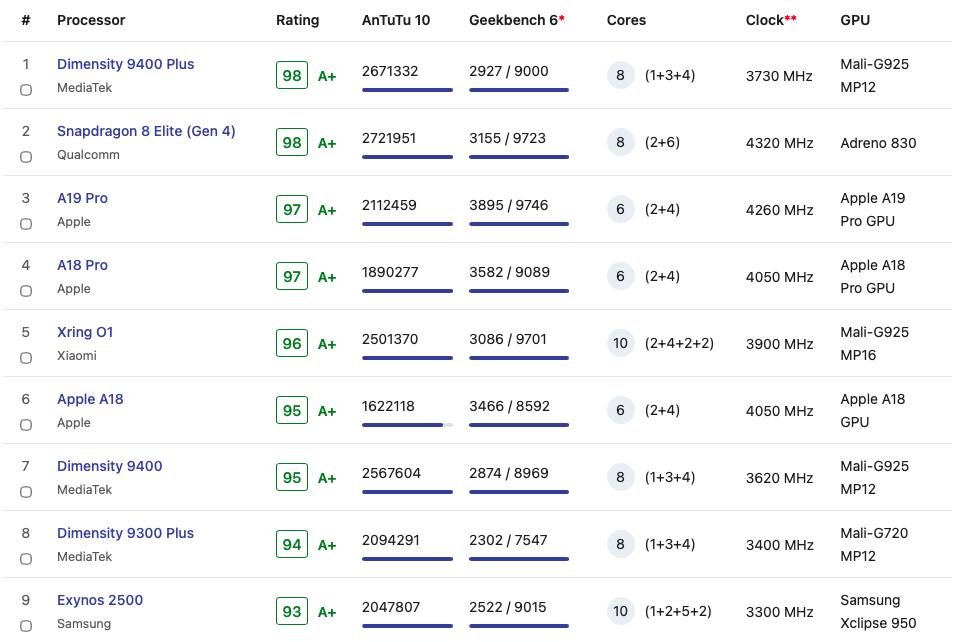The image size is (958, 642).
Task: Check the A19 Pro comparison checkbox
Action: (26, 224)
